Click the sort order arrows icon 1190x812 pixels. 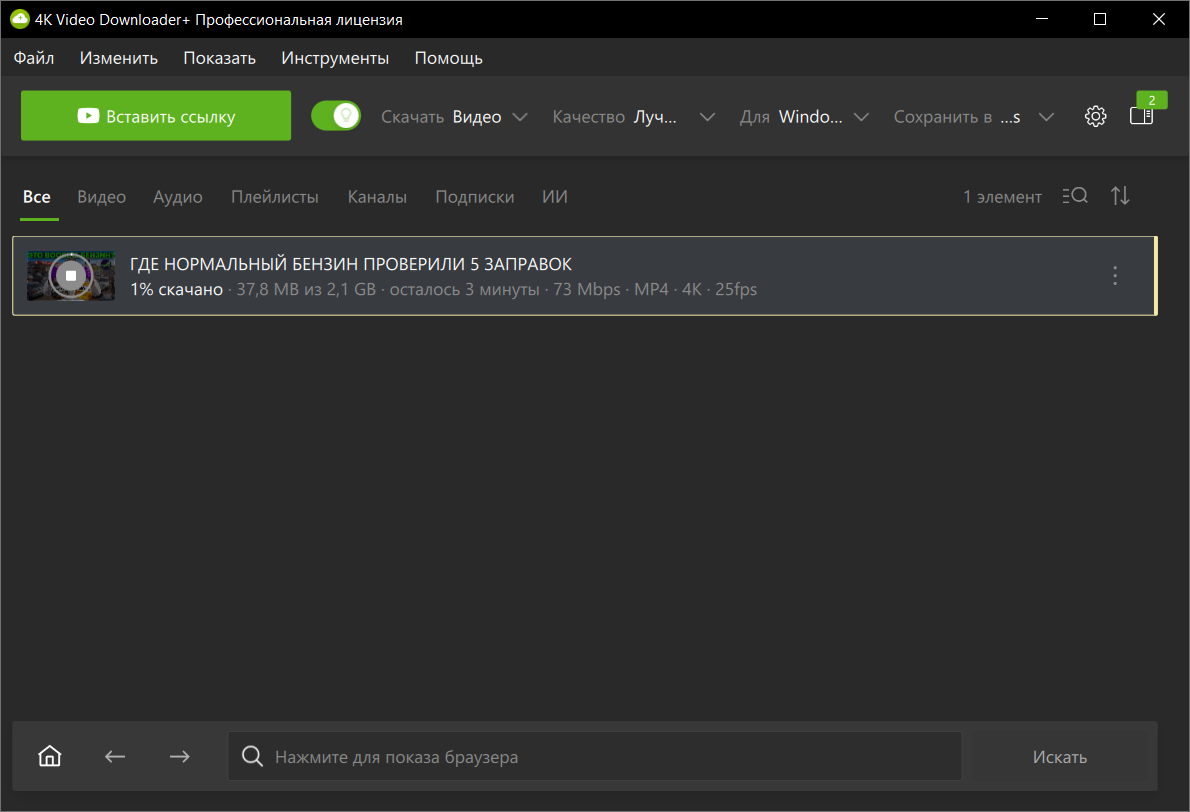pyautogui.click(x=1120, y=196)
